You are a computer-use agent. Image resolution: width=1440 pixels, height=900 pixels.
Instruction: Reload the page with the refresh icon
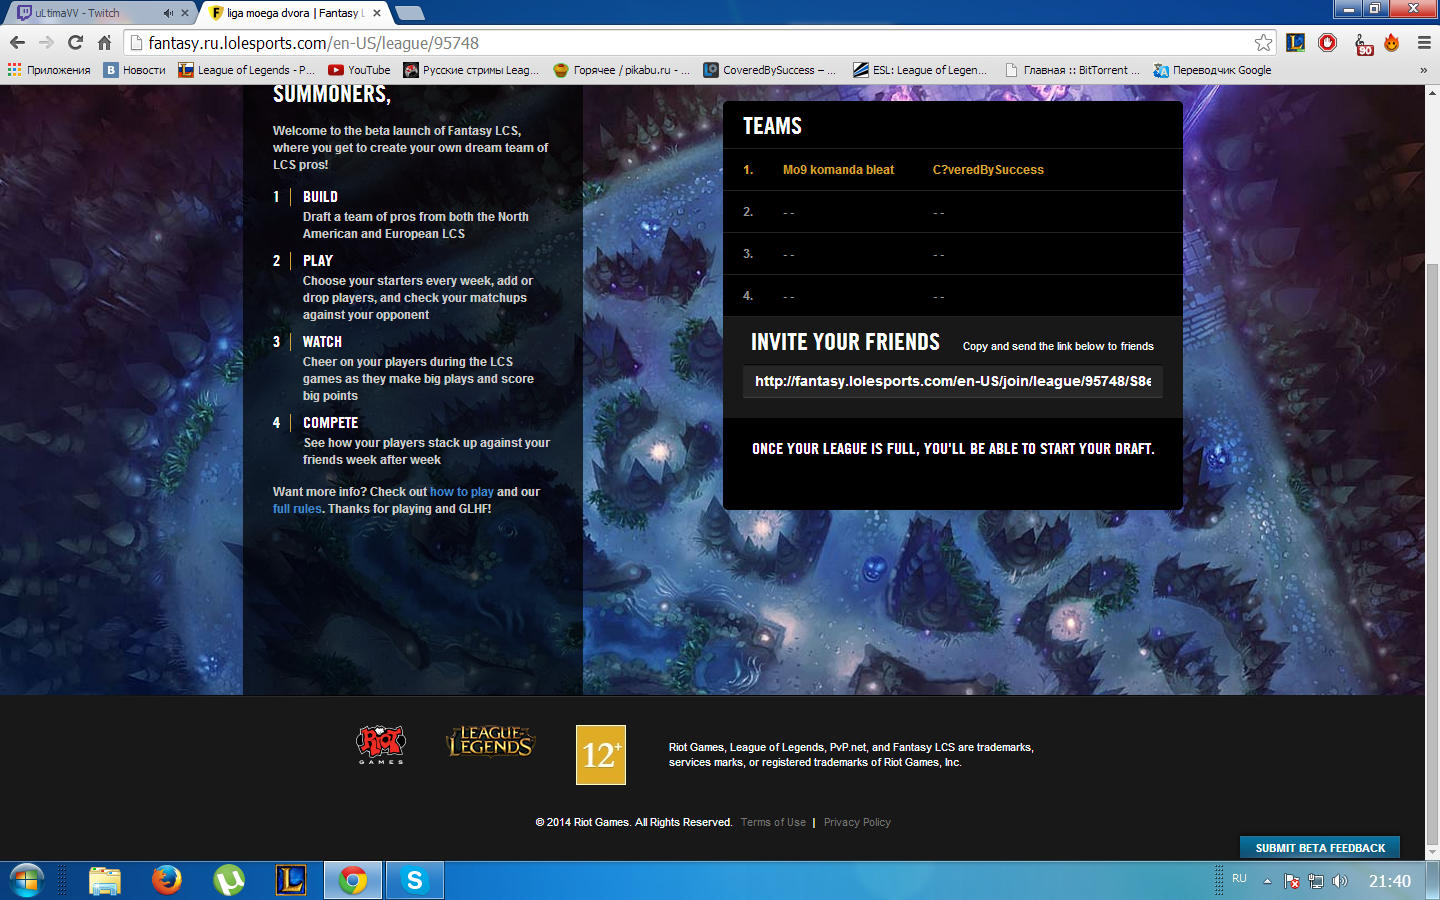click(x=75, y=42)
